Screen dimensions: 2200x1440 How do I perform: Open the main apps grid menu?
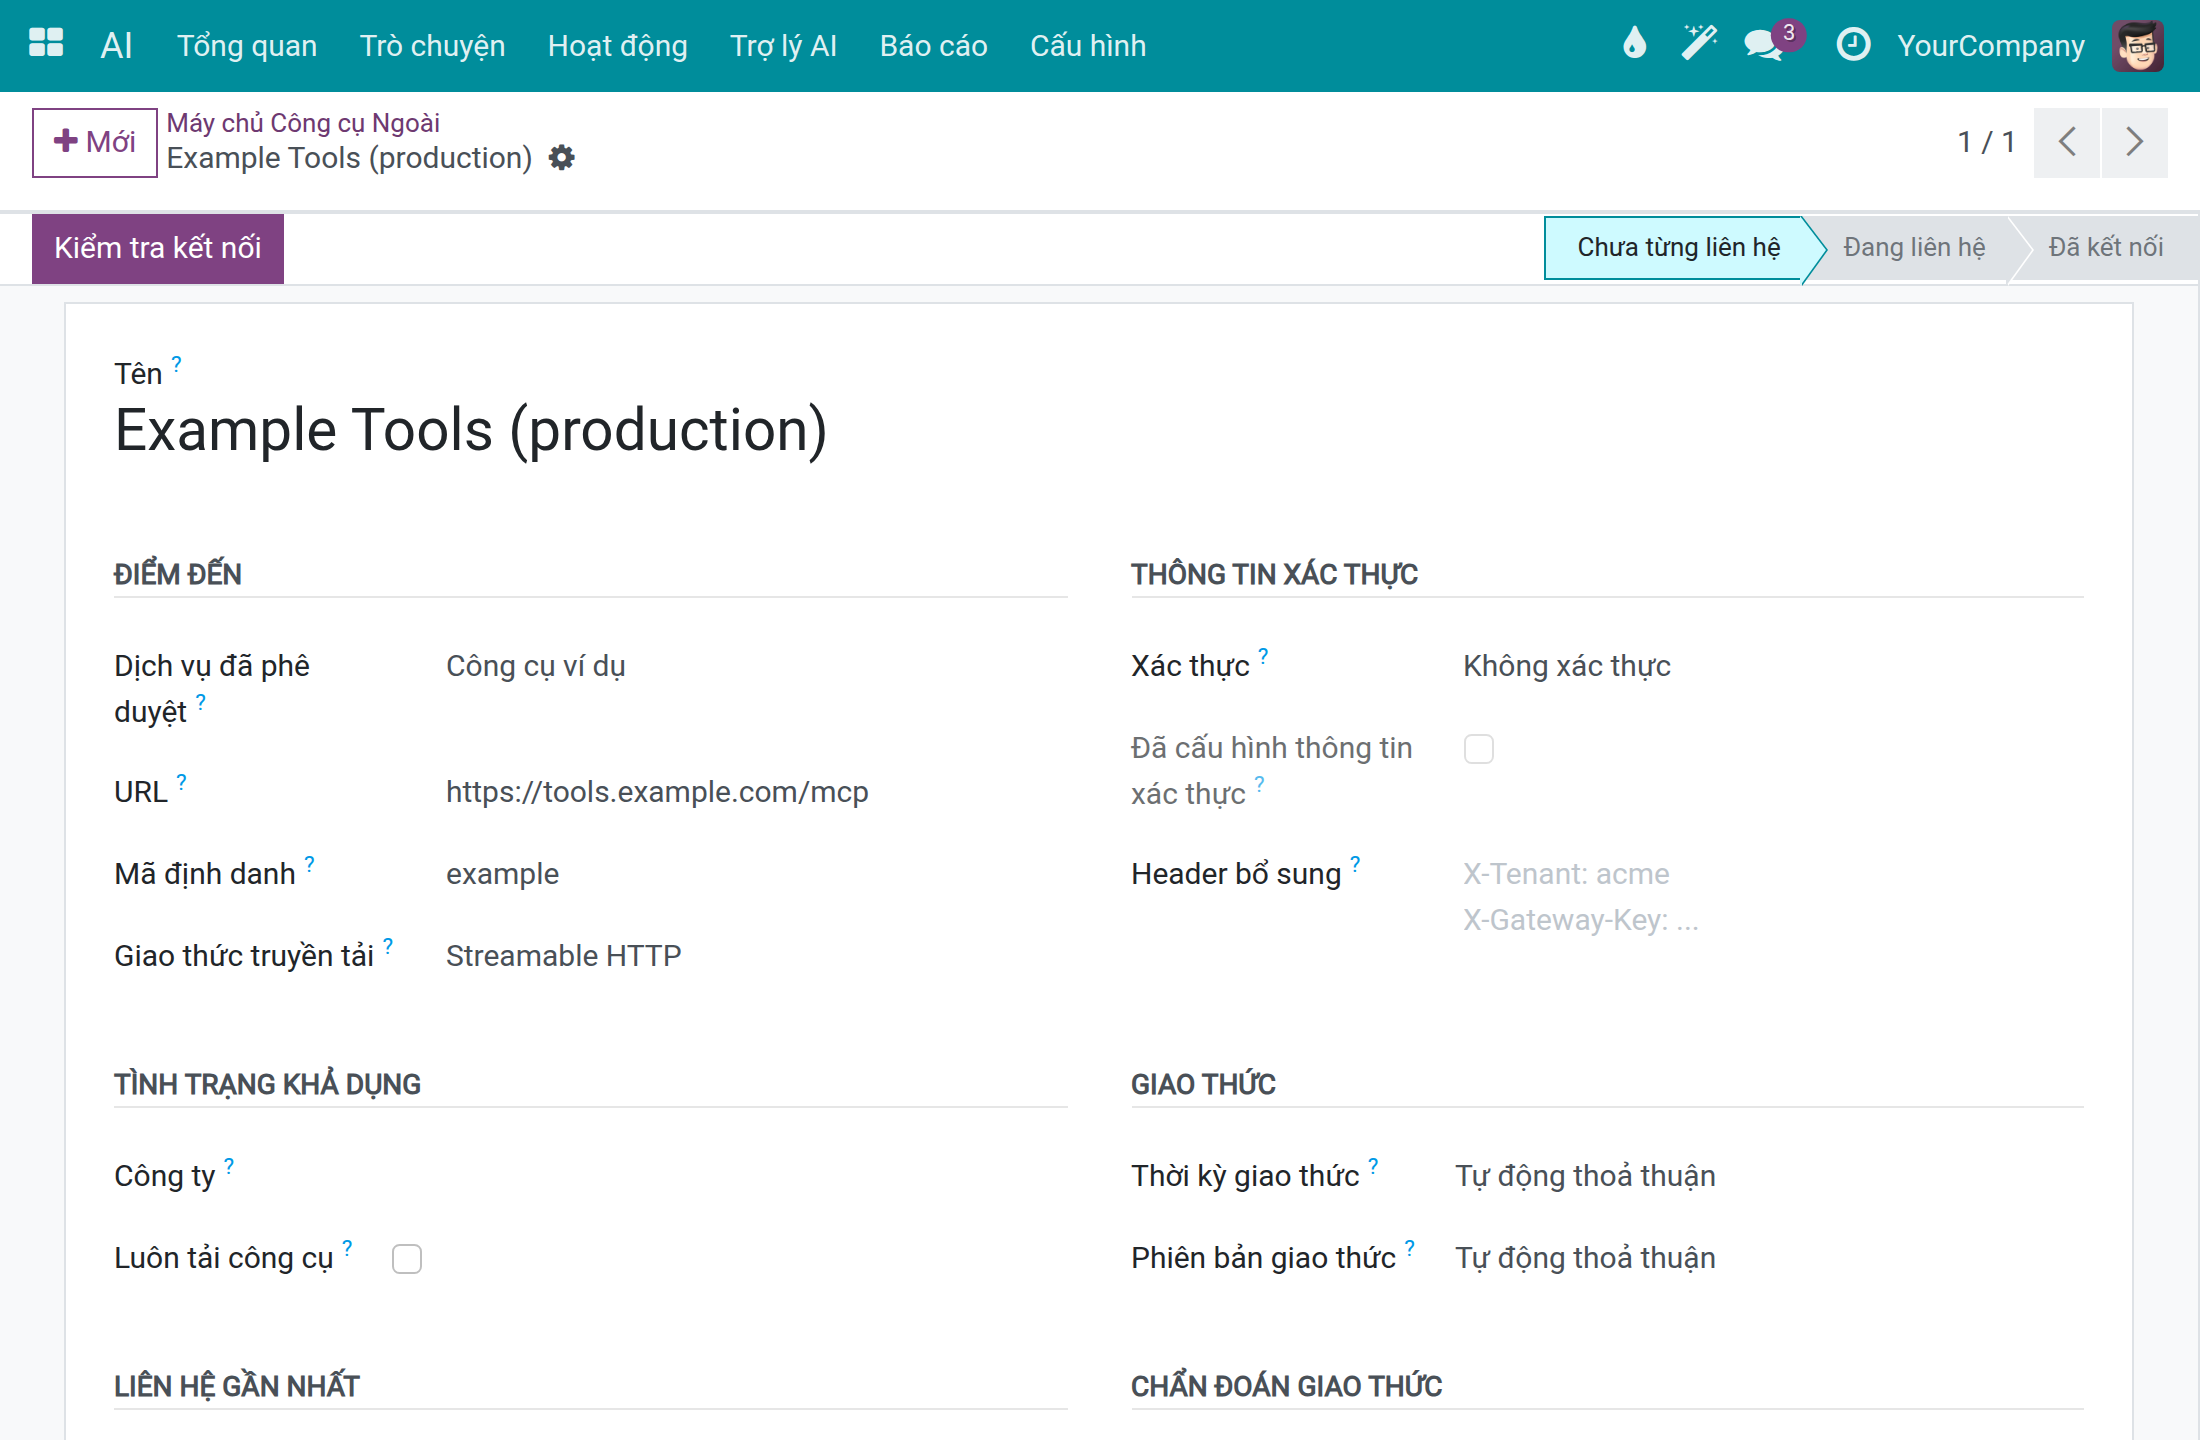point(46,44)
